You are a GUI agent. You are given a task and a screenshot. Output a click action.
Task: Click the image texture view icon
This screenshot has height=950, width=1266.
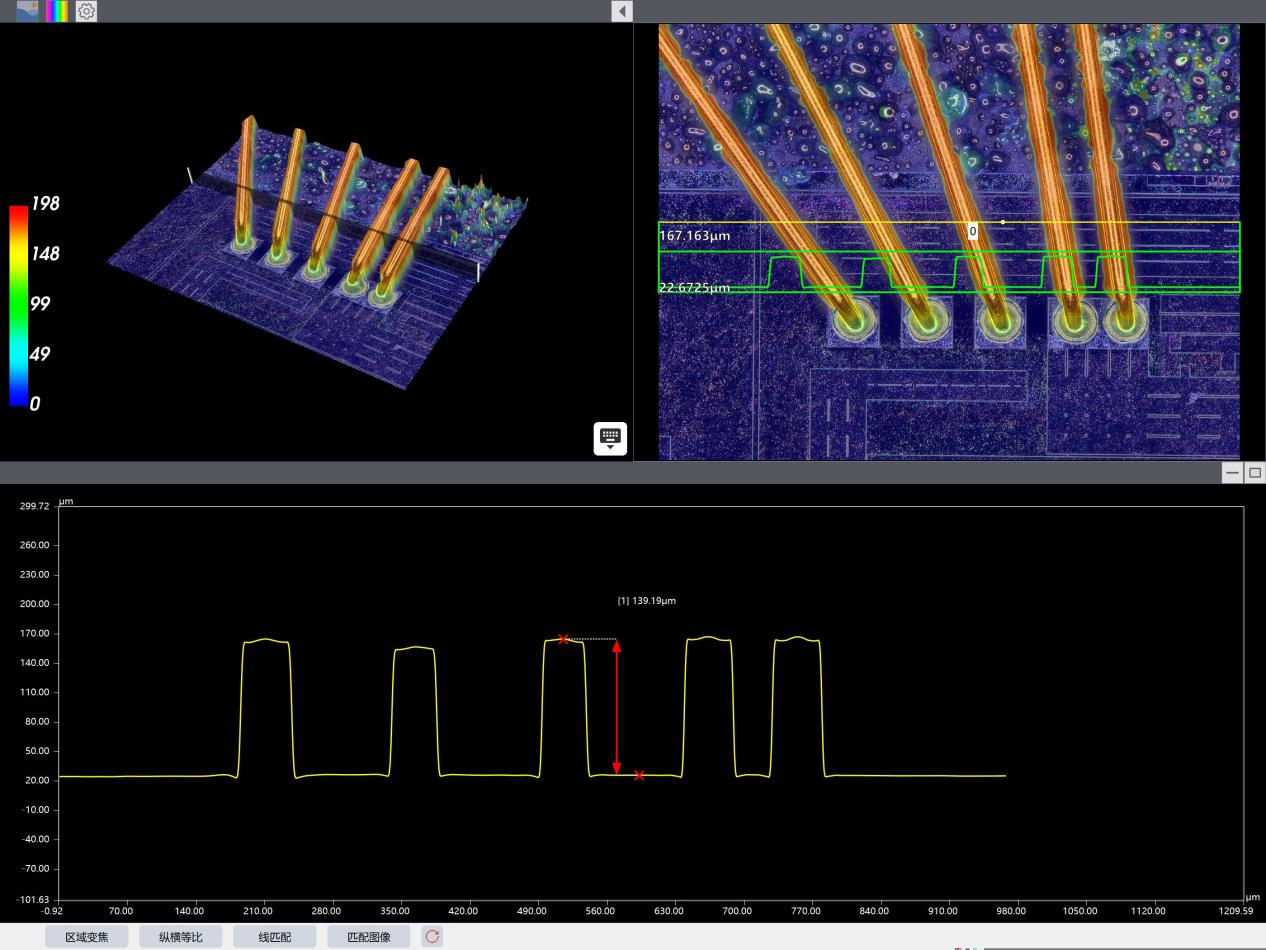click(x=28, y=11)
